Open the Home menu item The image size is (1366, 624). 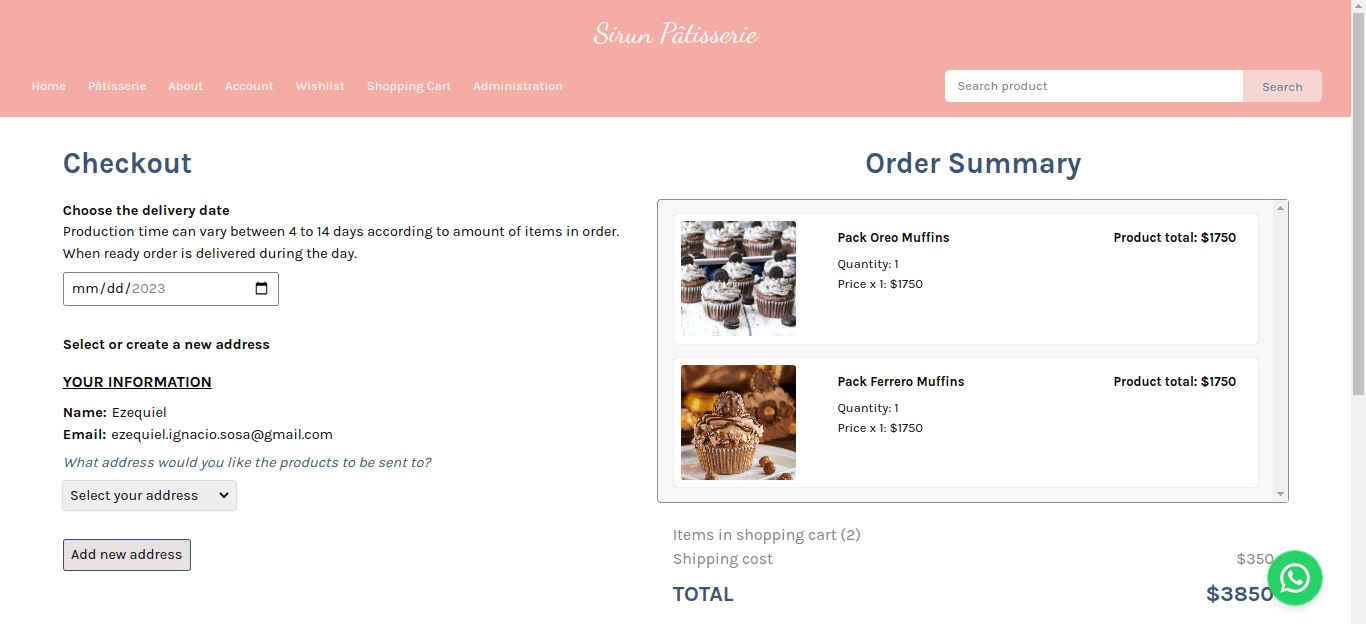49,86
